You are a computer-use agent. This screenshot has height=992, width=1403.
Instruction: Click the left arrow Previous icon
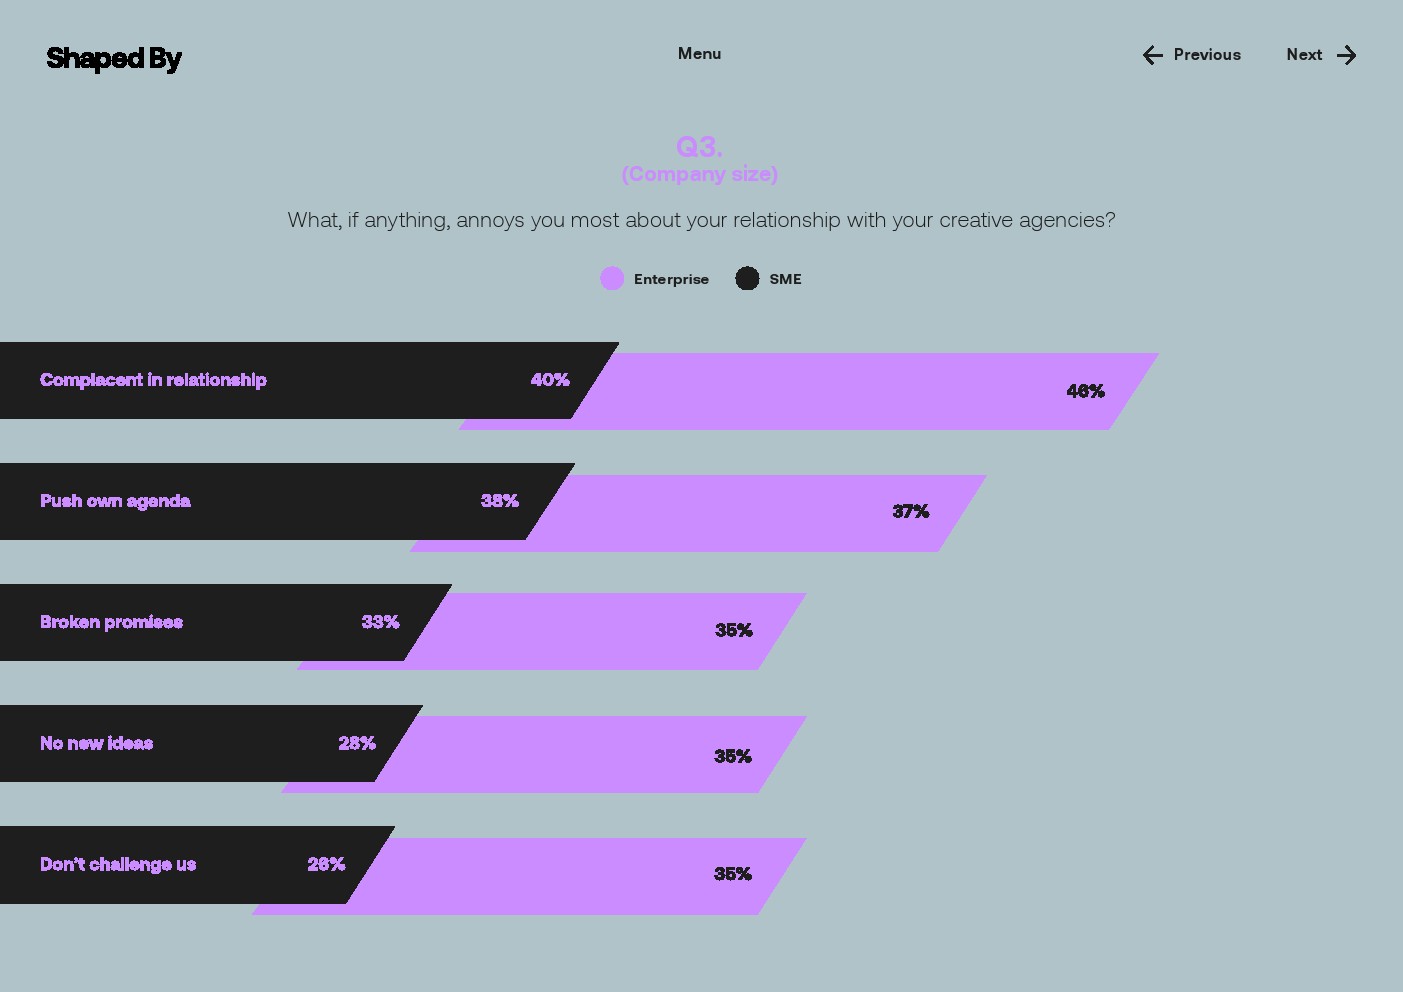pos(1152,56)
